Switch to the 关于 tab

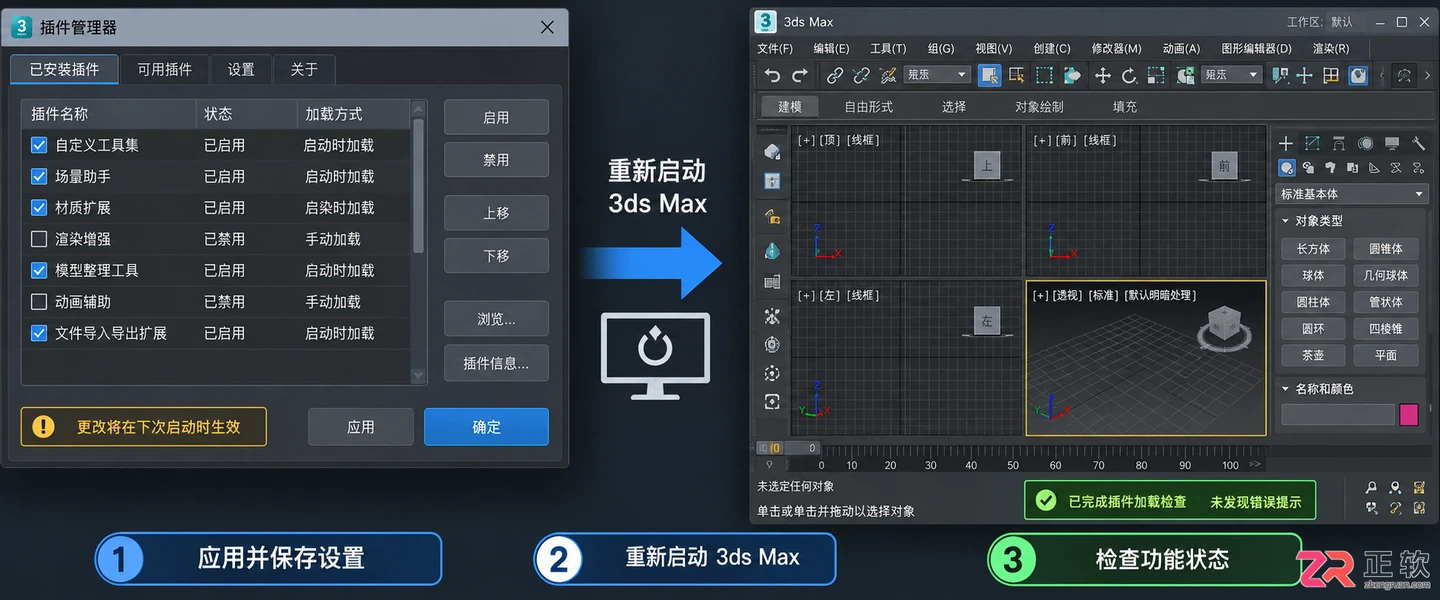304,69
